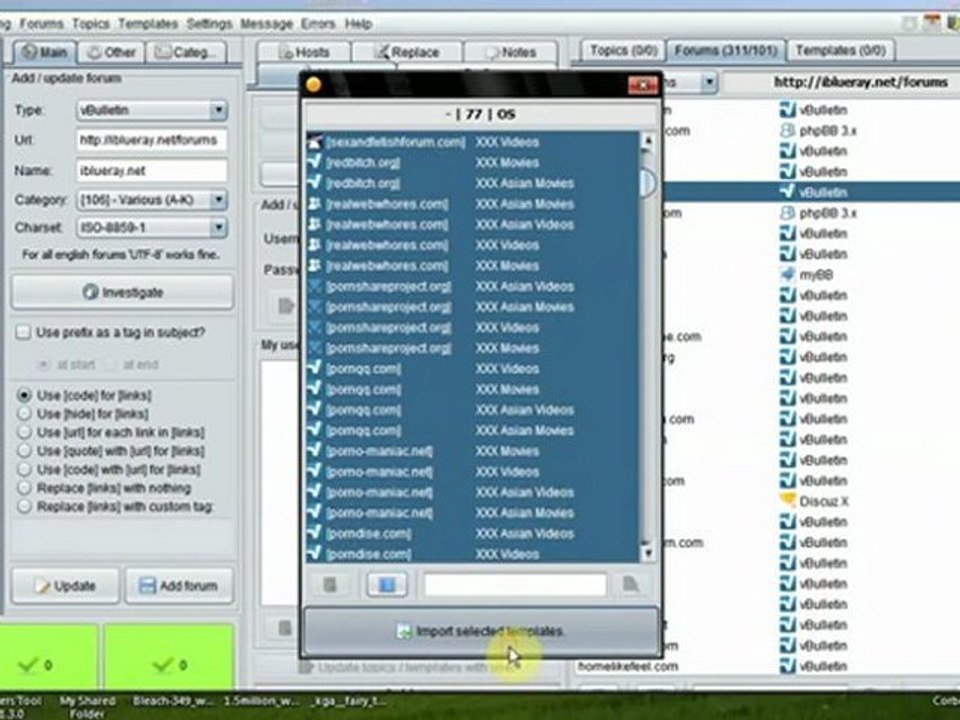Screen dimensions: 960x720
Task: Click the Discuz X forum type icon
Action: pyautogui.click(x=787, y=501)
